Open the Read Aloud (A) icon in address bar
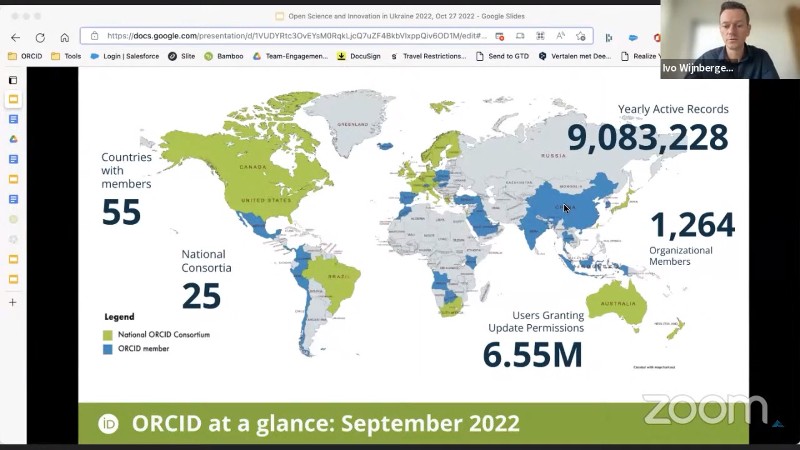This screenshot has height=450, width=800. point(561,36)
